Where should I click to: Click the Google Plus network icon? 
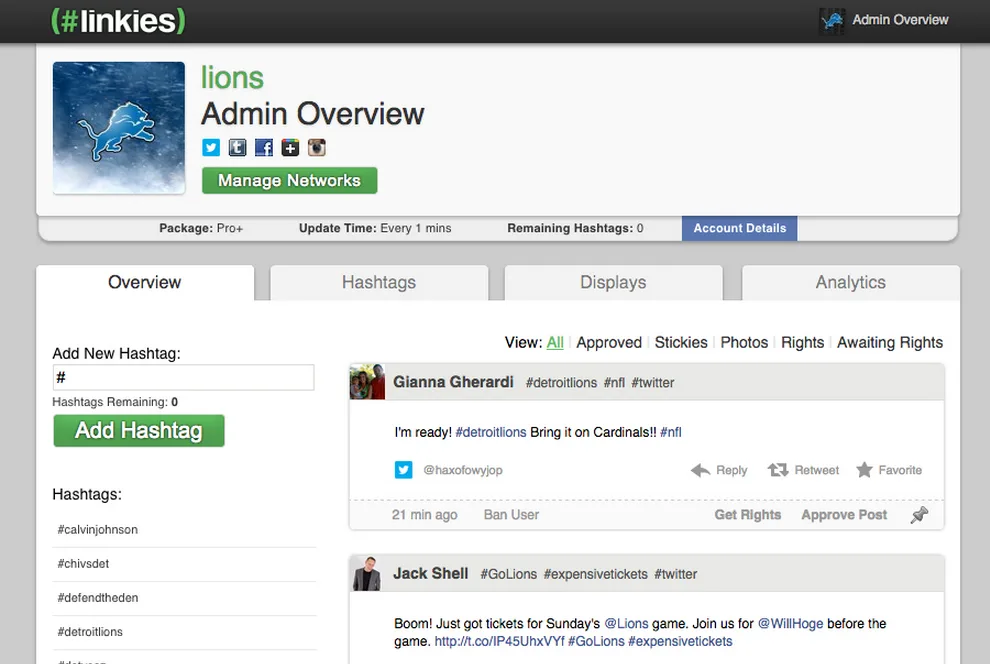pos(290,148)
